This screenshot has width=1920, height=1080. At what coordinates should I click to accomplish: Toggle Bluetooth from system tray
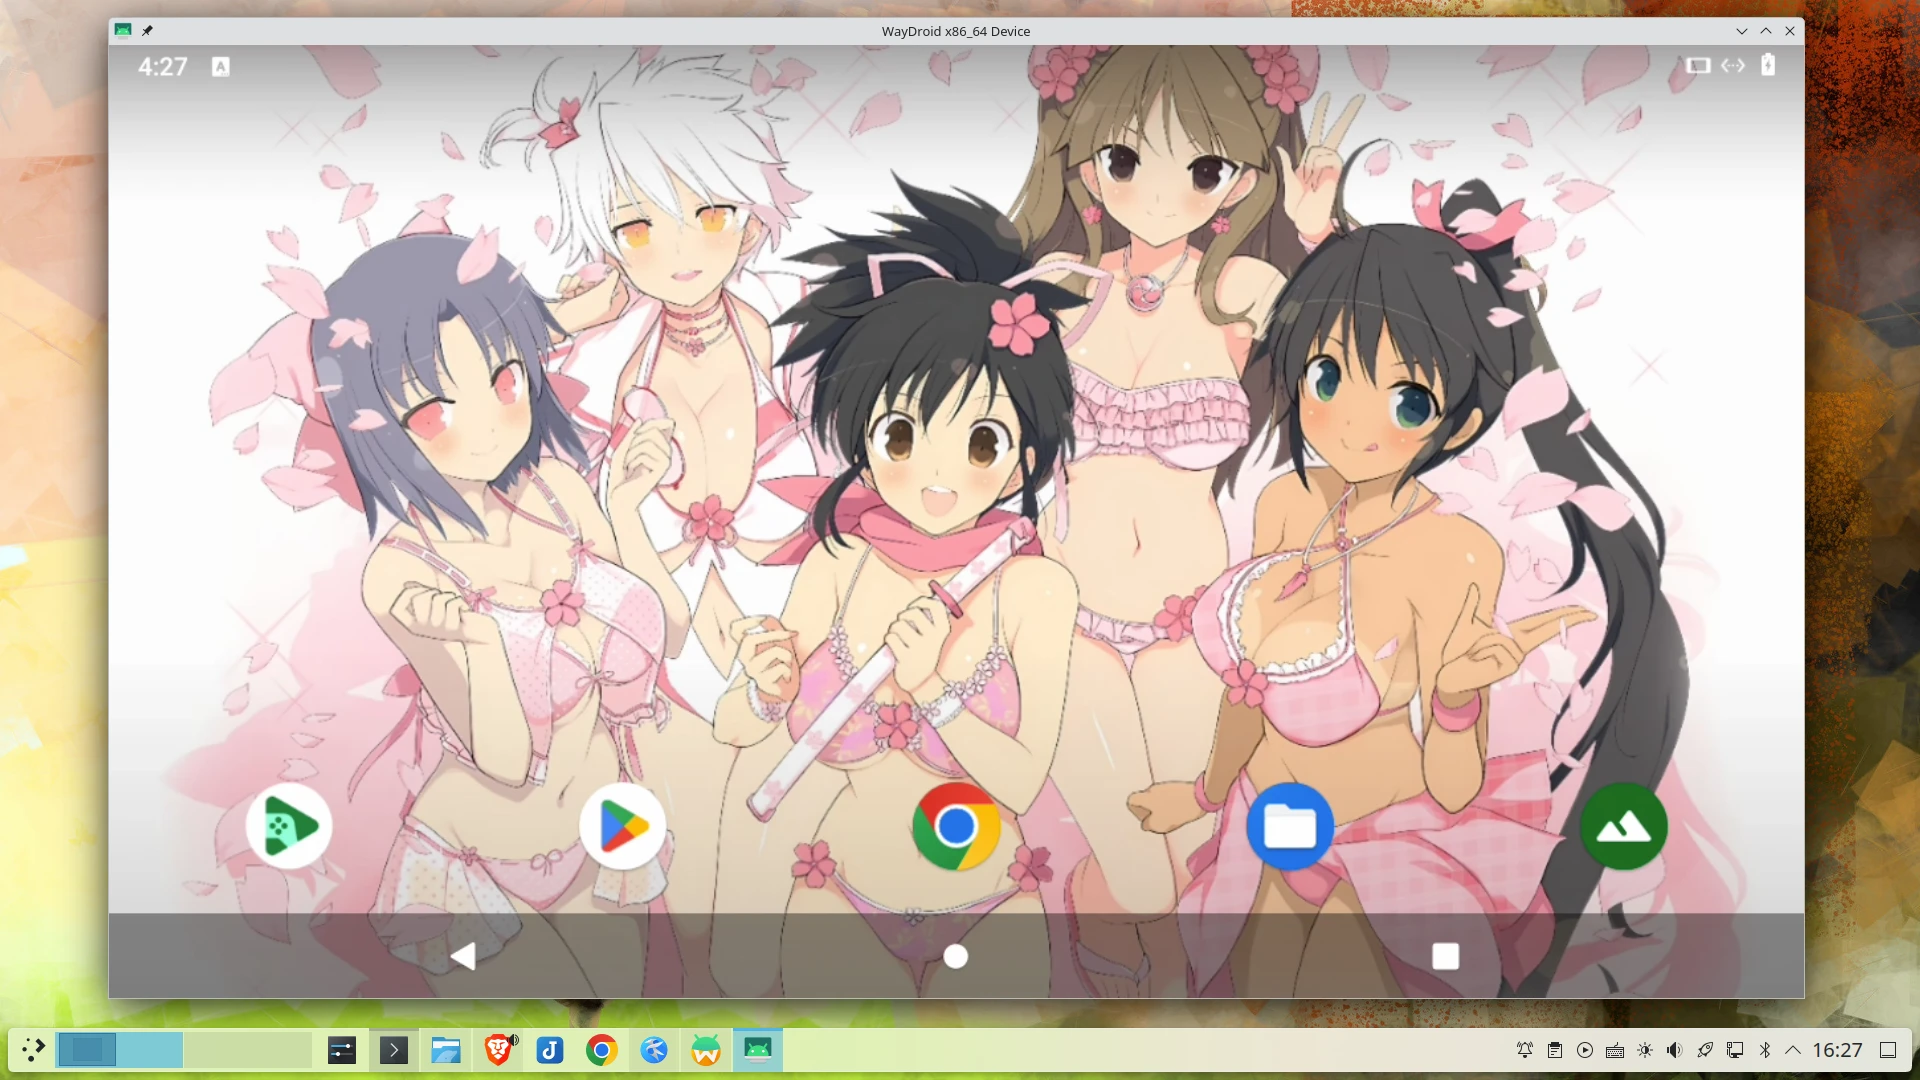click(1765, 1050)
